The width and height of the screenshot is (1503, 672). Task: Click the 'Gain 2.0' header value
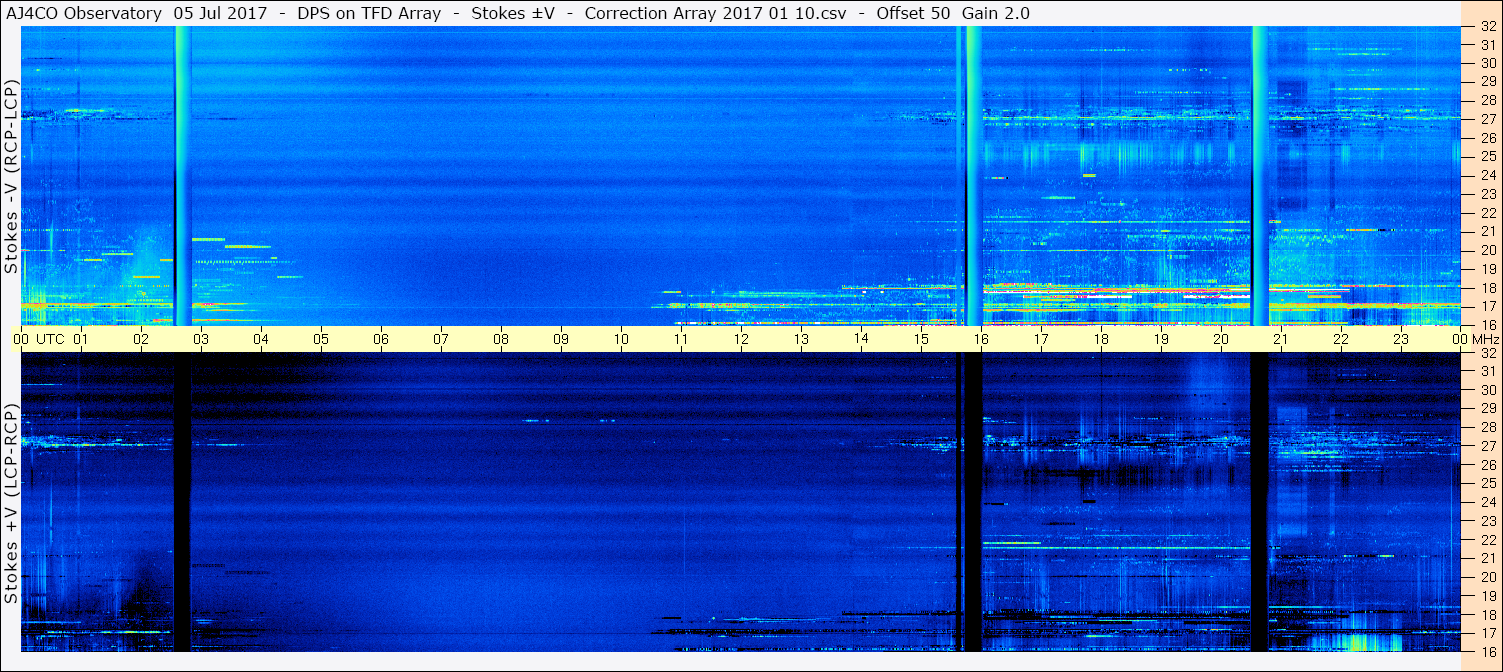[996, 13]
